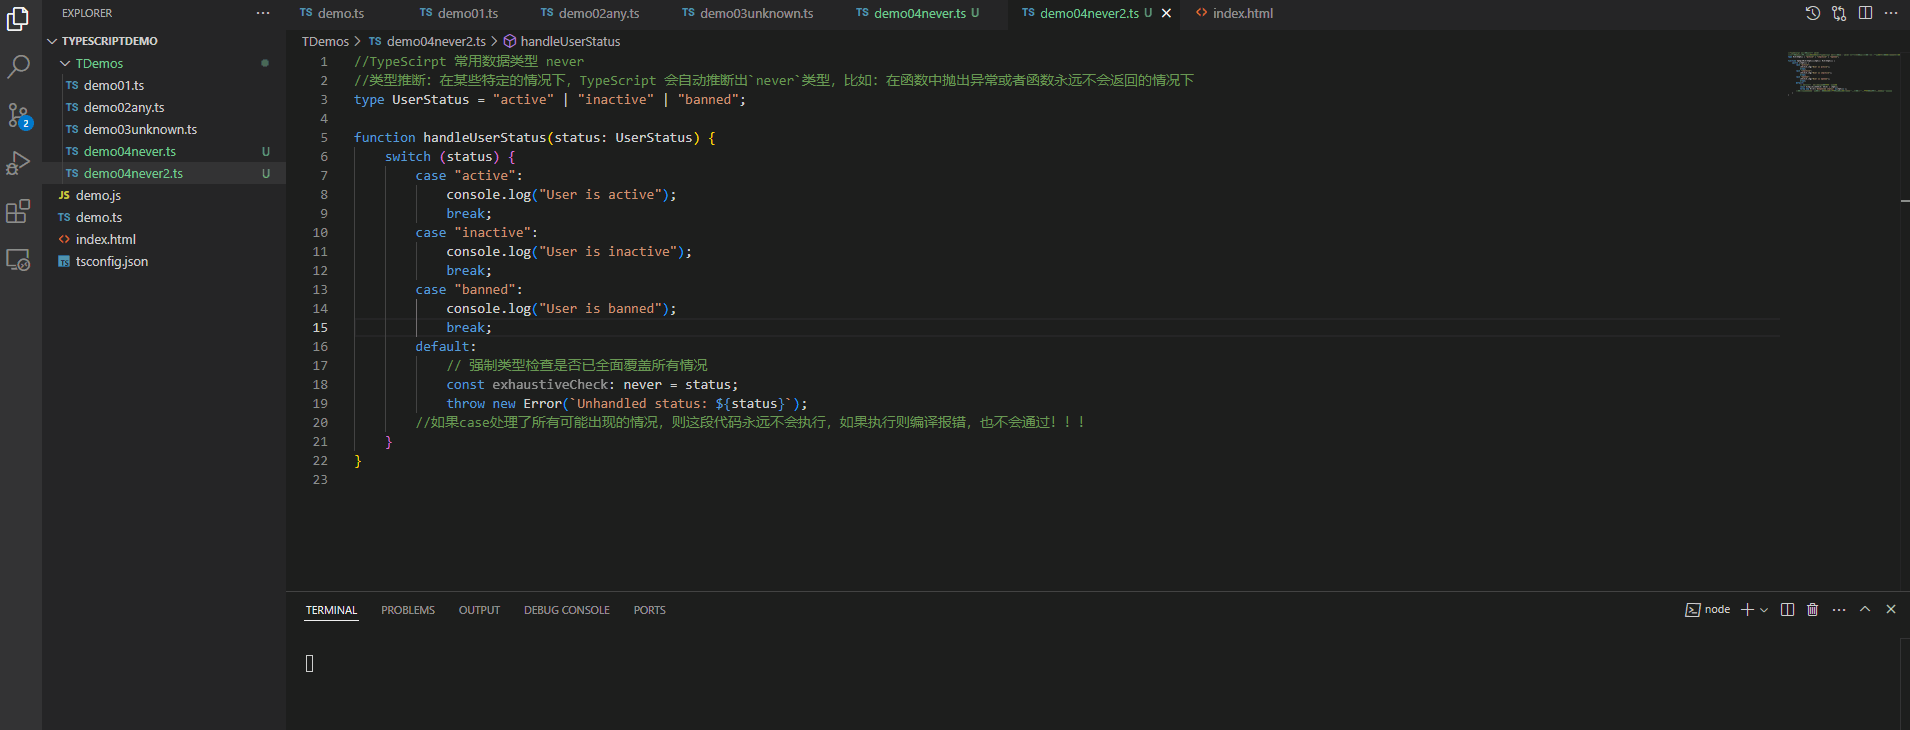Select the node terminal instance

(1708, 610)
